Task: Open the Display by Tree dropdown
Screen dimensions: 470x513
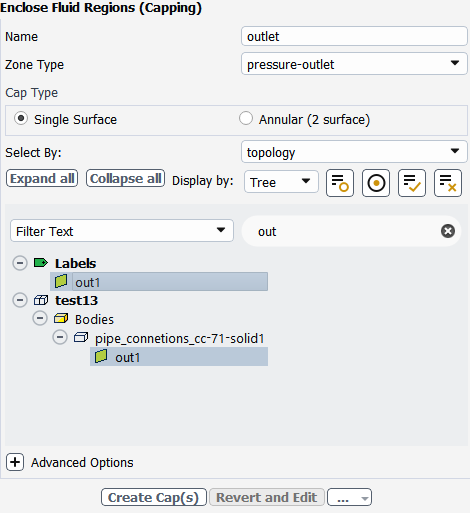Action: pos(281,182)
